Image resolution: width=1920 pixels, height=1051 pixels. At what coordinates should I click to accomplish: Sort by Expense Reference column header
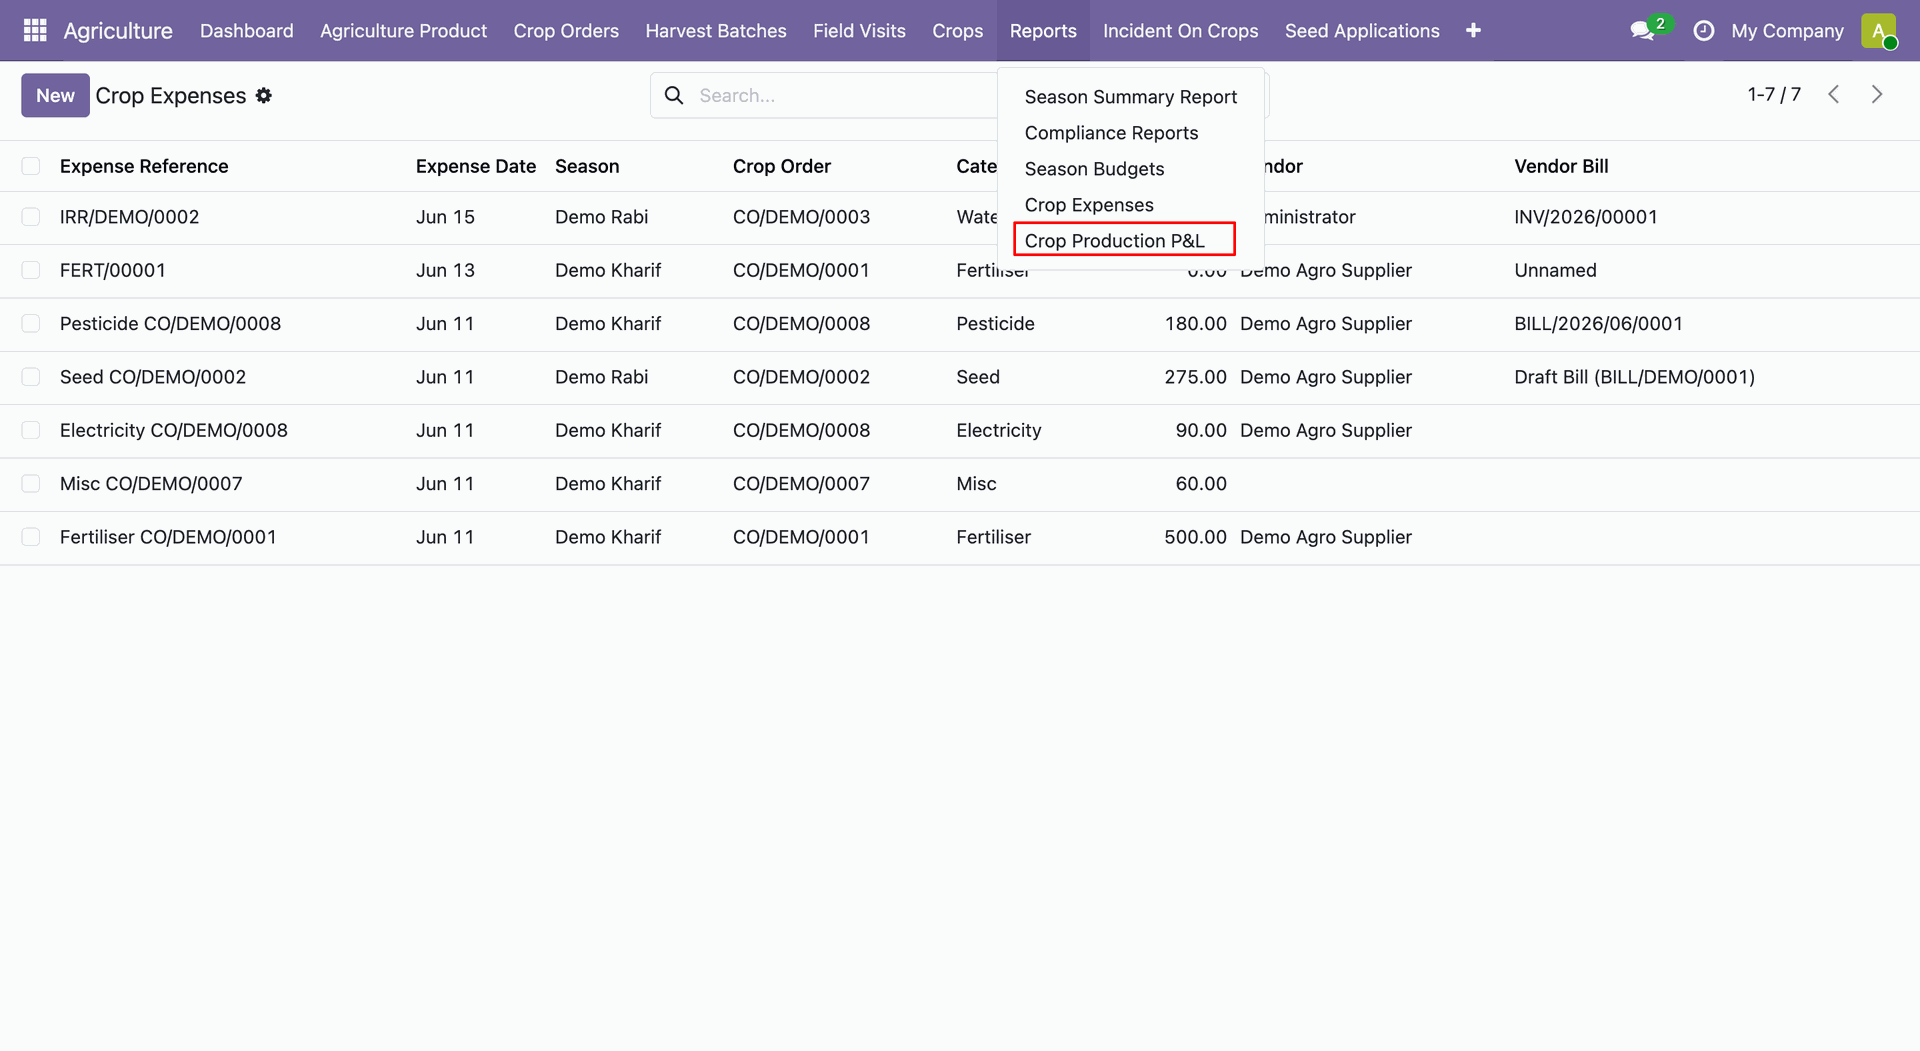tap(144, 166)
